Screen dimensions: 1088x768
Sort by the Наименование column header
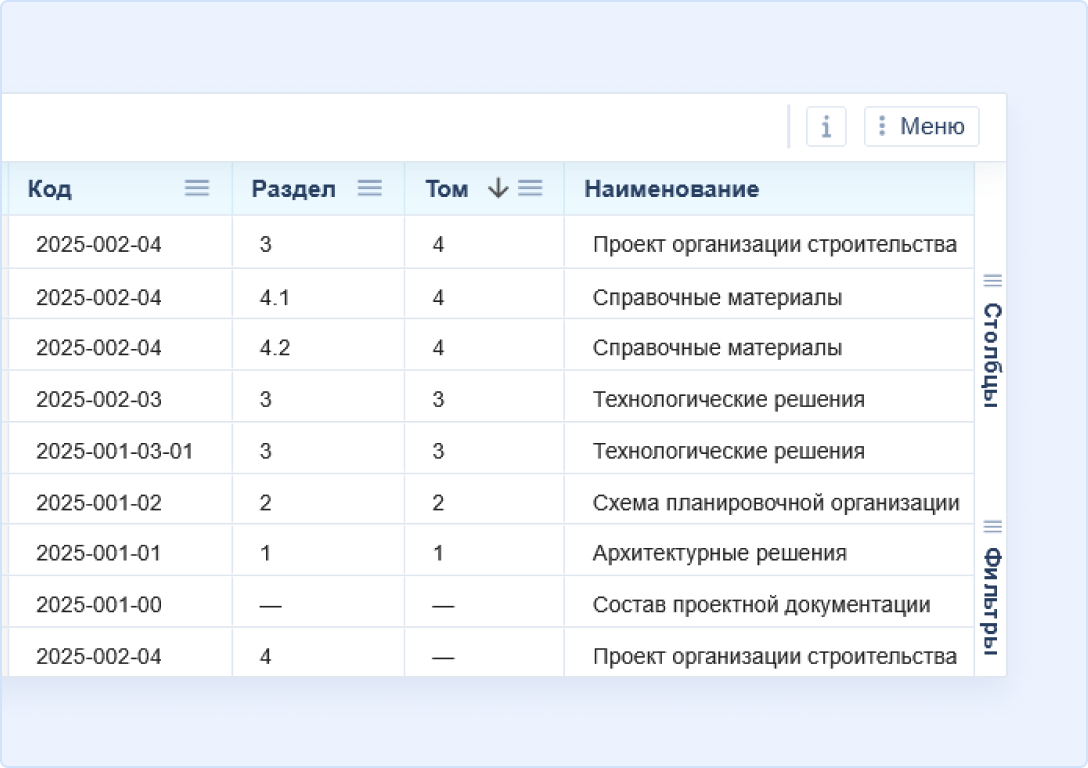[x=671, y=189]
